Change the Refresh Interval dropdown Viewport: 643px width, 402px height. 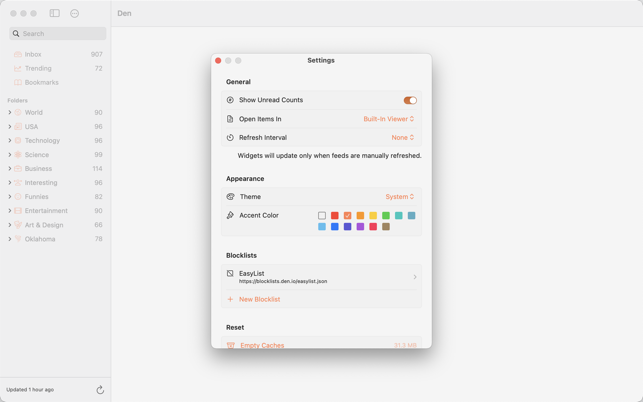click(x=402, y=138)
